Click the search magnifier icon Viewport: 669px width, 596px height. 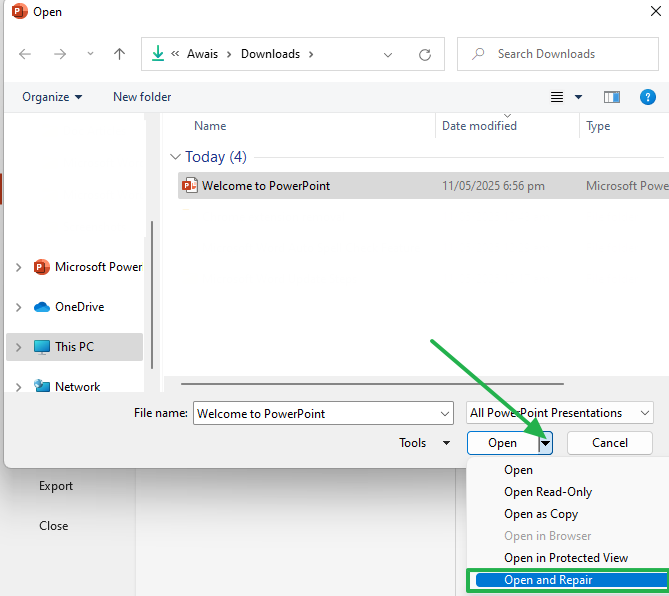click(478, 54)
